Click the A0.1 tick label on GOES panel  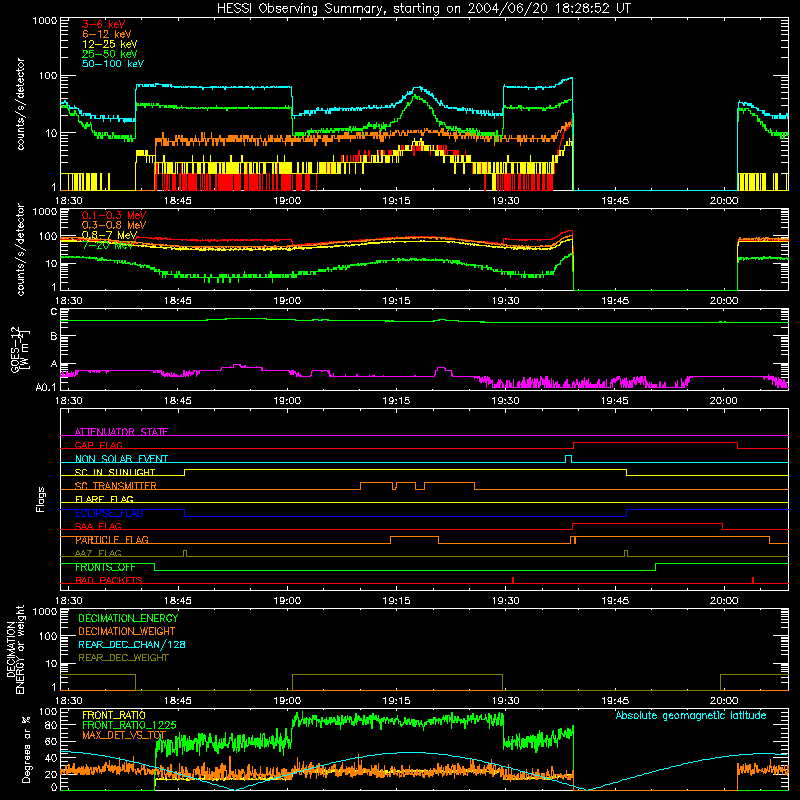45,387
